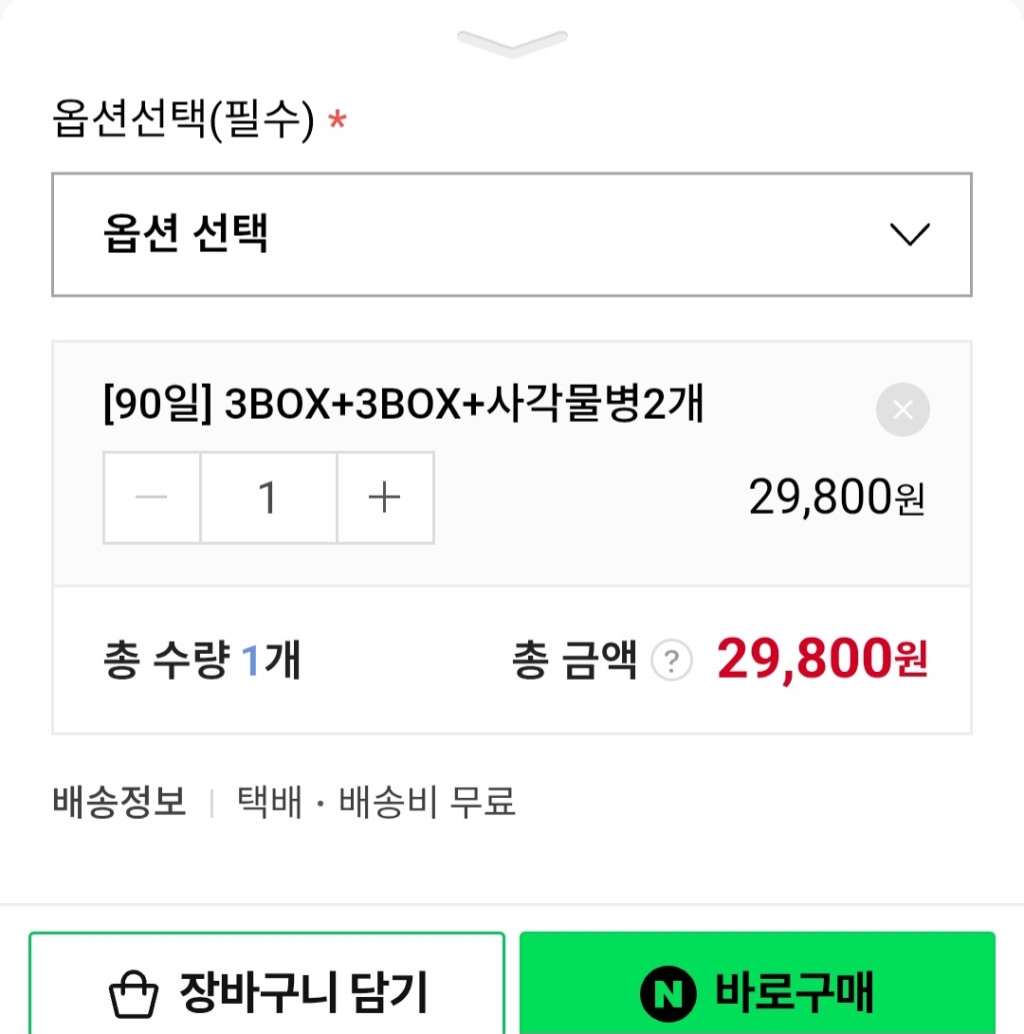Click the 택배 · 배송비 무료 shipping text
The width and height of the screenshot is (1024, 1034).
376,802
